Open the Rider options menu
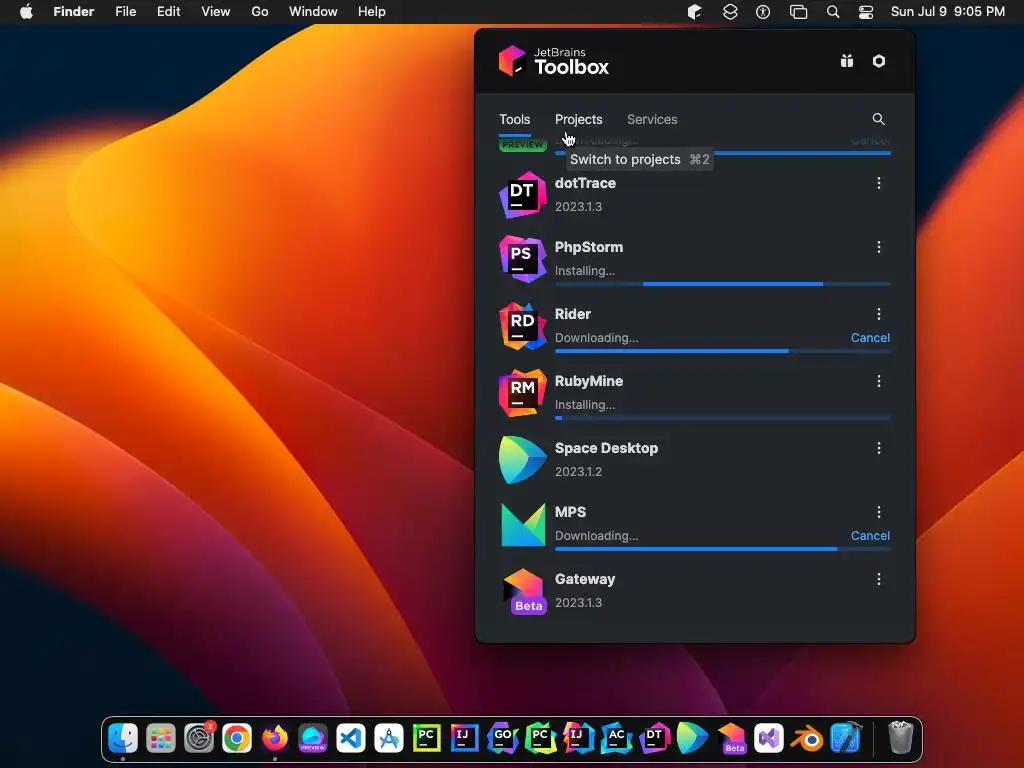The height and width of the screenshot is (768, 1024). click(879, 314)
